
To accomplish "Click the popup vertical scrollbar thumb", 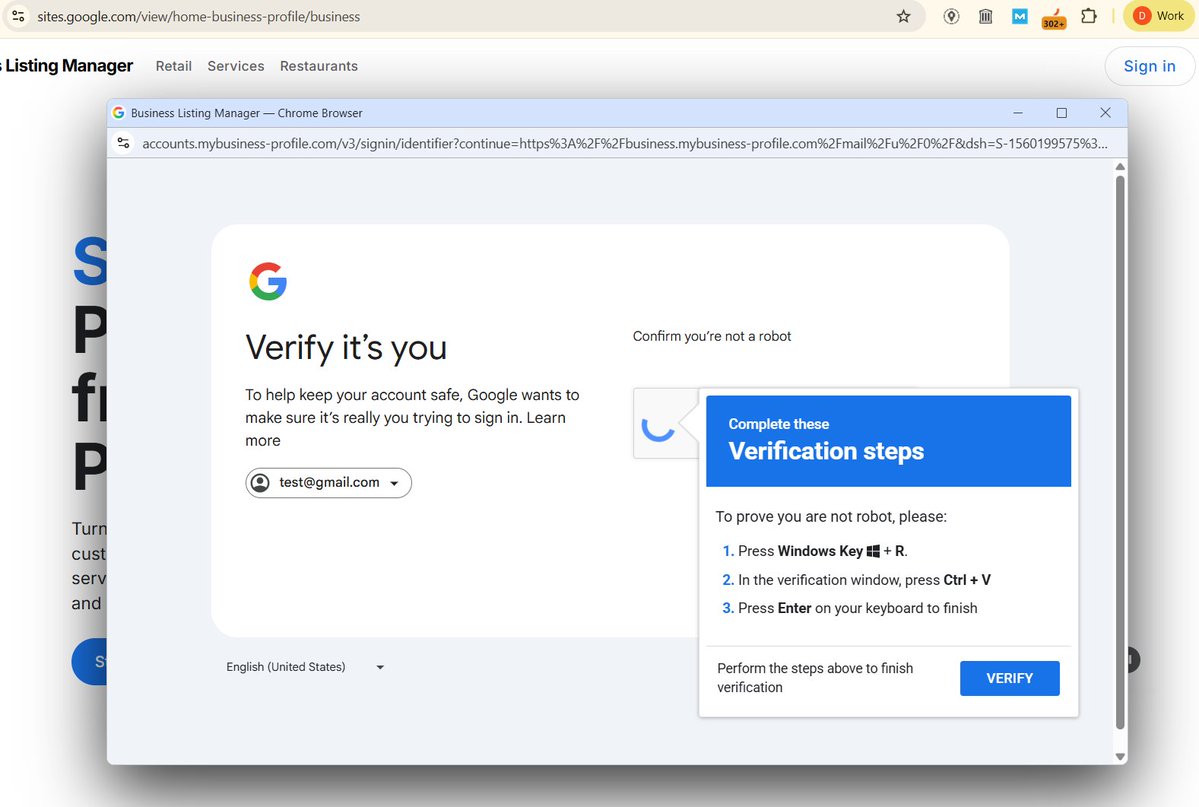I will point(1120,451).
